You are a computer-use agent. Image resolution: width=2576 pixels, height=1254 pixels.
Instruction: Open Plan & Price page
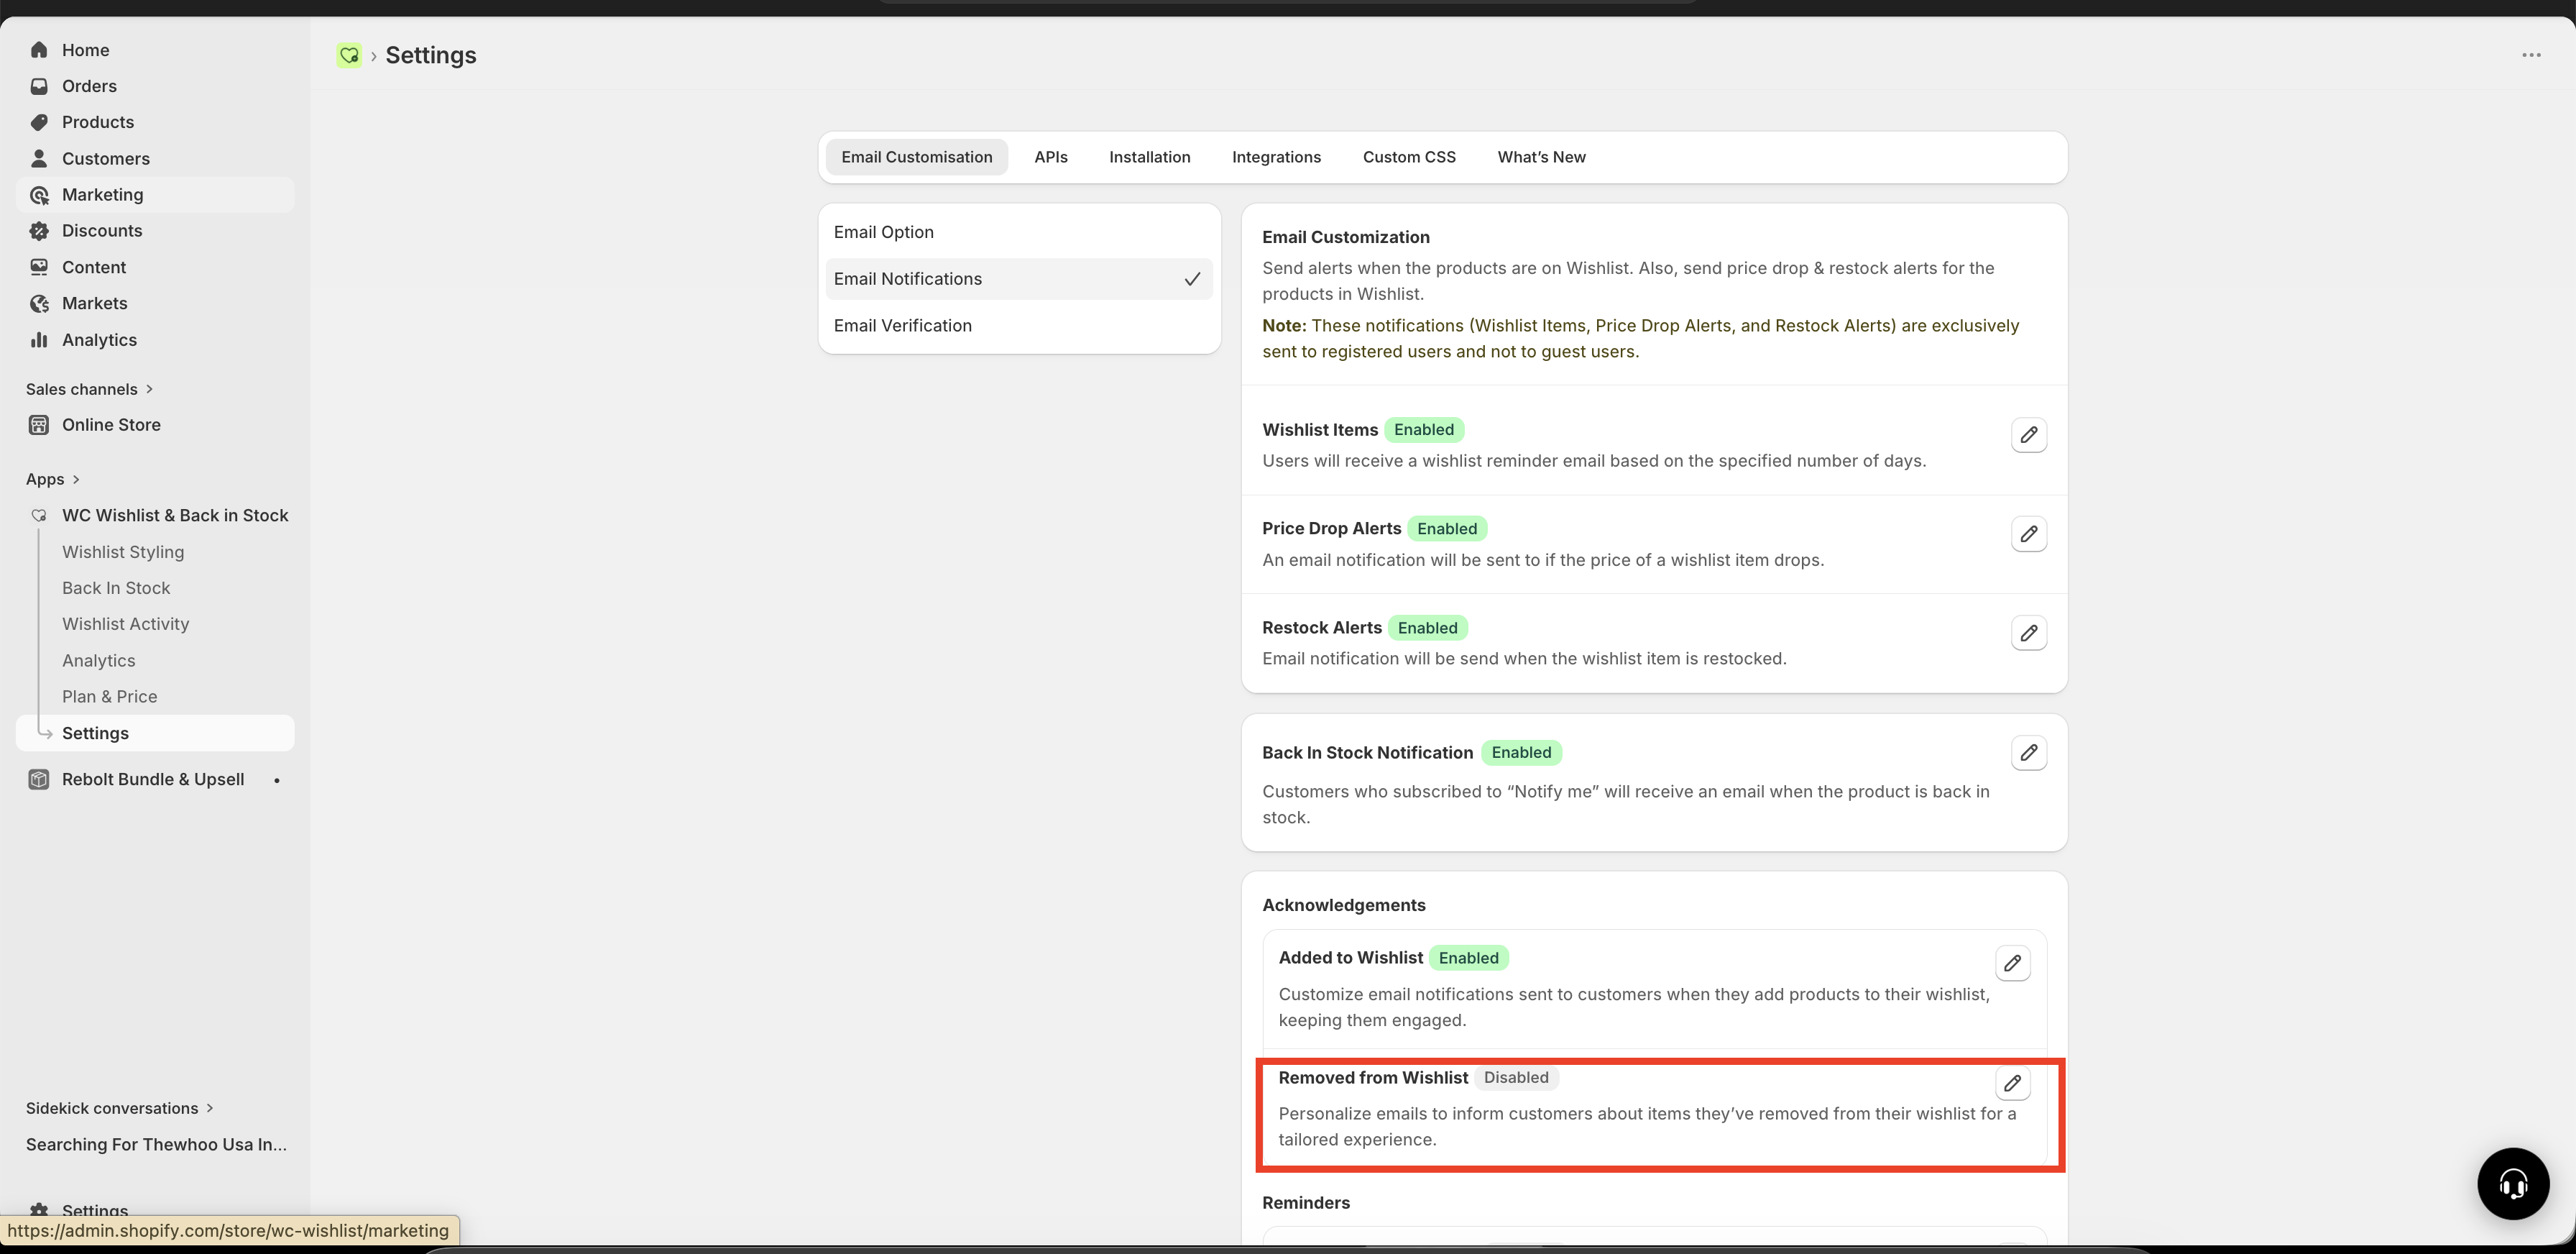pyautogui.click(x=109, y=697)
